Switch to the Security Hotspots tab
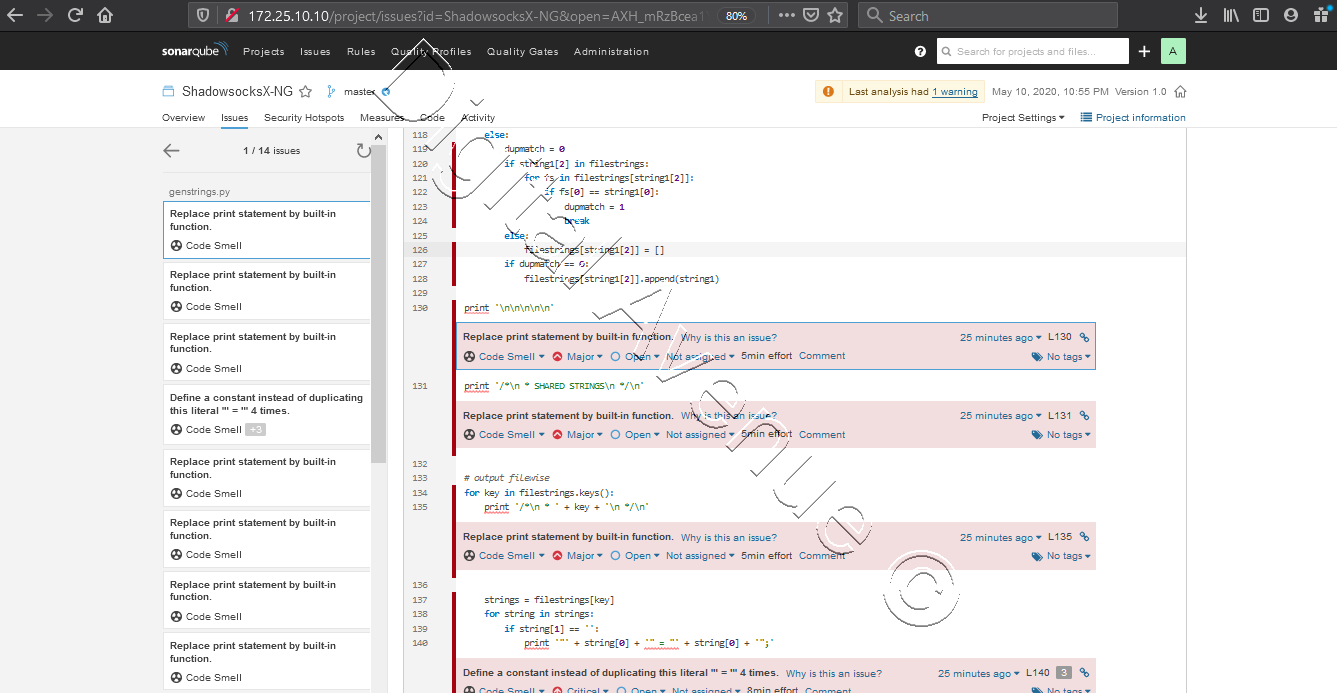Viewport: 1337px width, 693px height. coord(303,117)
